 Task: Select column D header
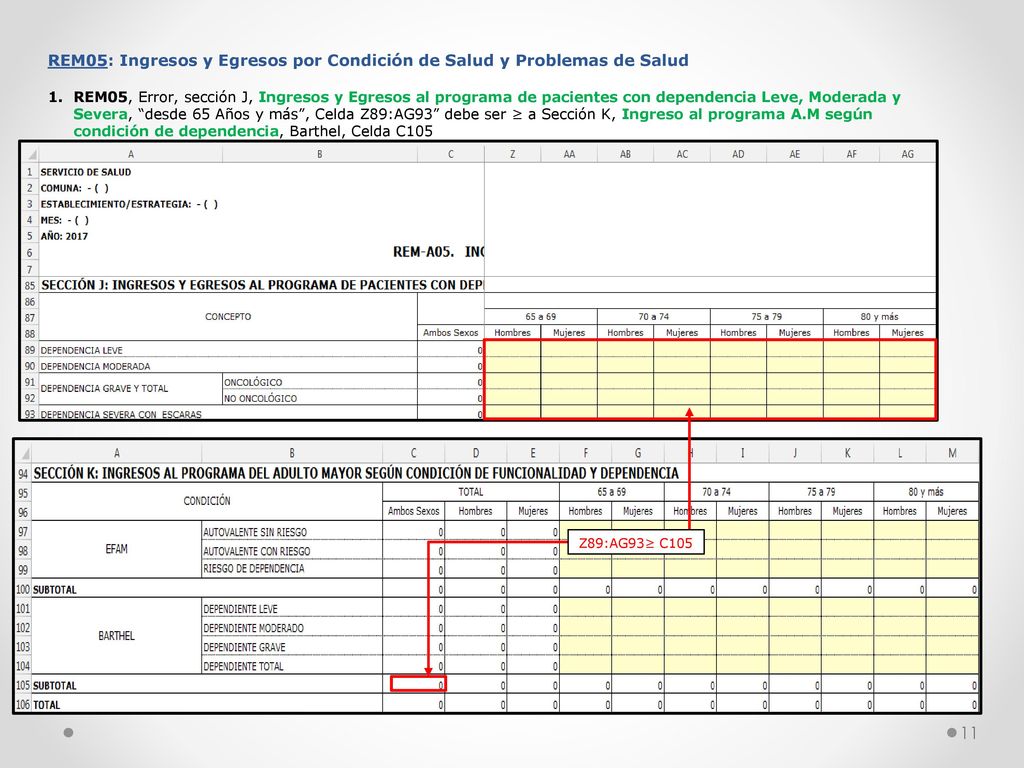pos(476,453)
